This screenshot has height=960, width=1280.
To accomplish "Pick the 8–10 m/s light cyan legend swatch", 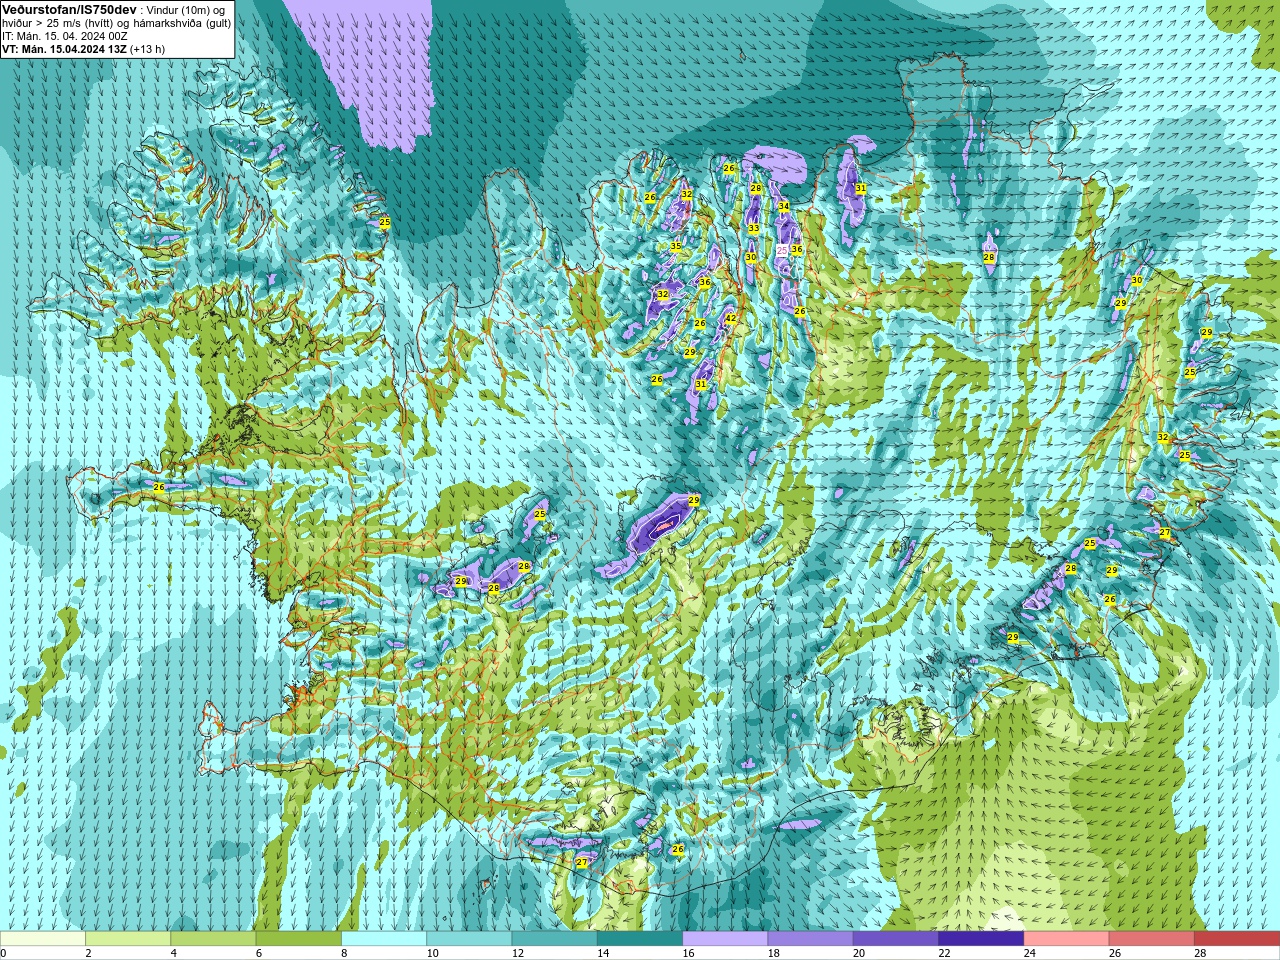I will click(384, 939).
